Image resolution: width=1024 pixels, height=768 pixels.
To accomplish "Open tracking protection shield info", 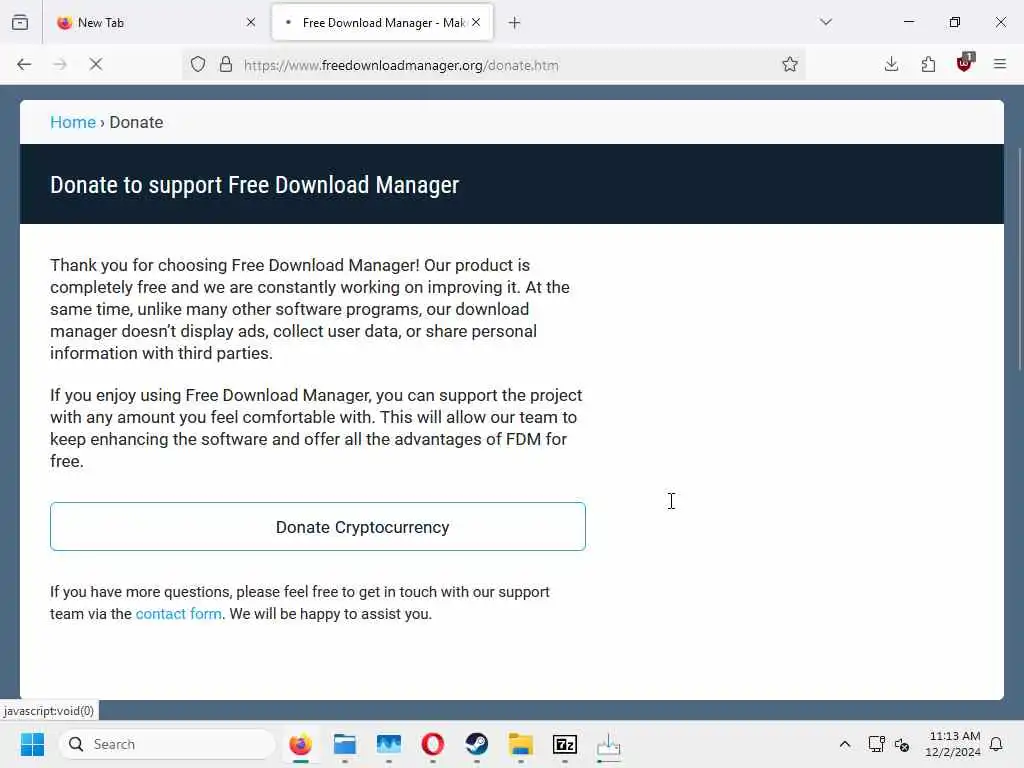I will click(198, 65).
